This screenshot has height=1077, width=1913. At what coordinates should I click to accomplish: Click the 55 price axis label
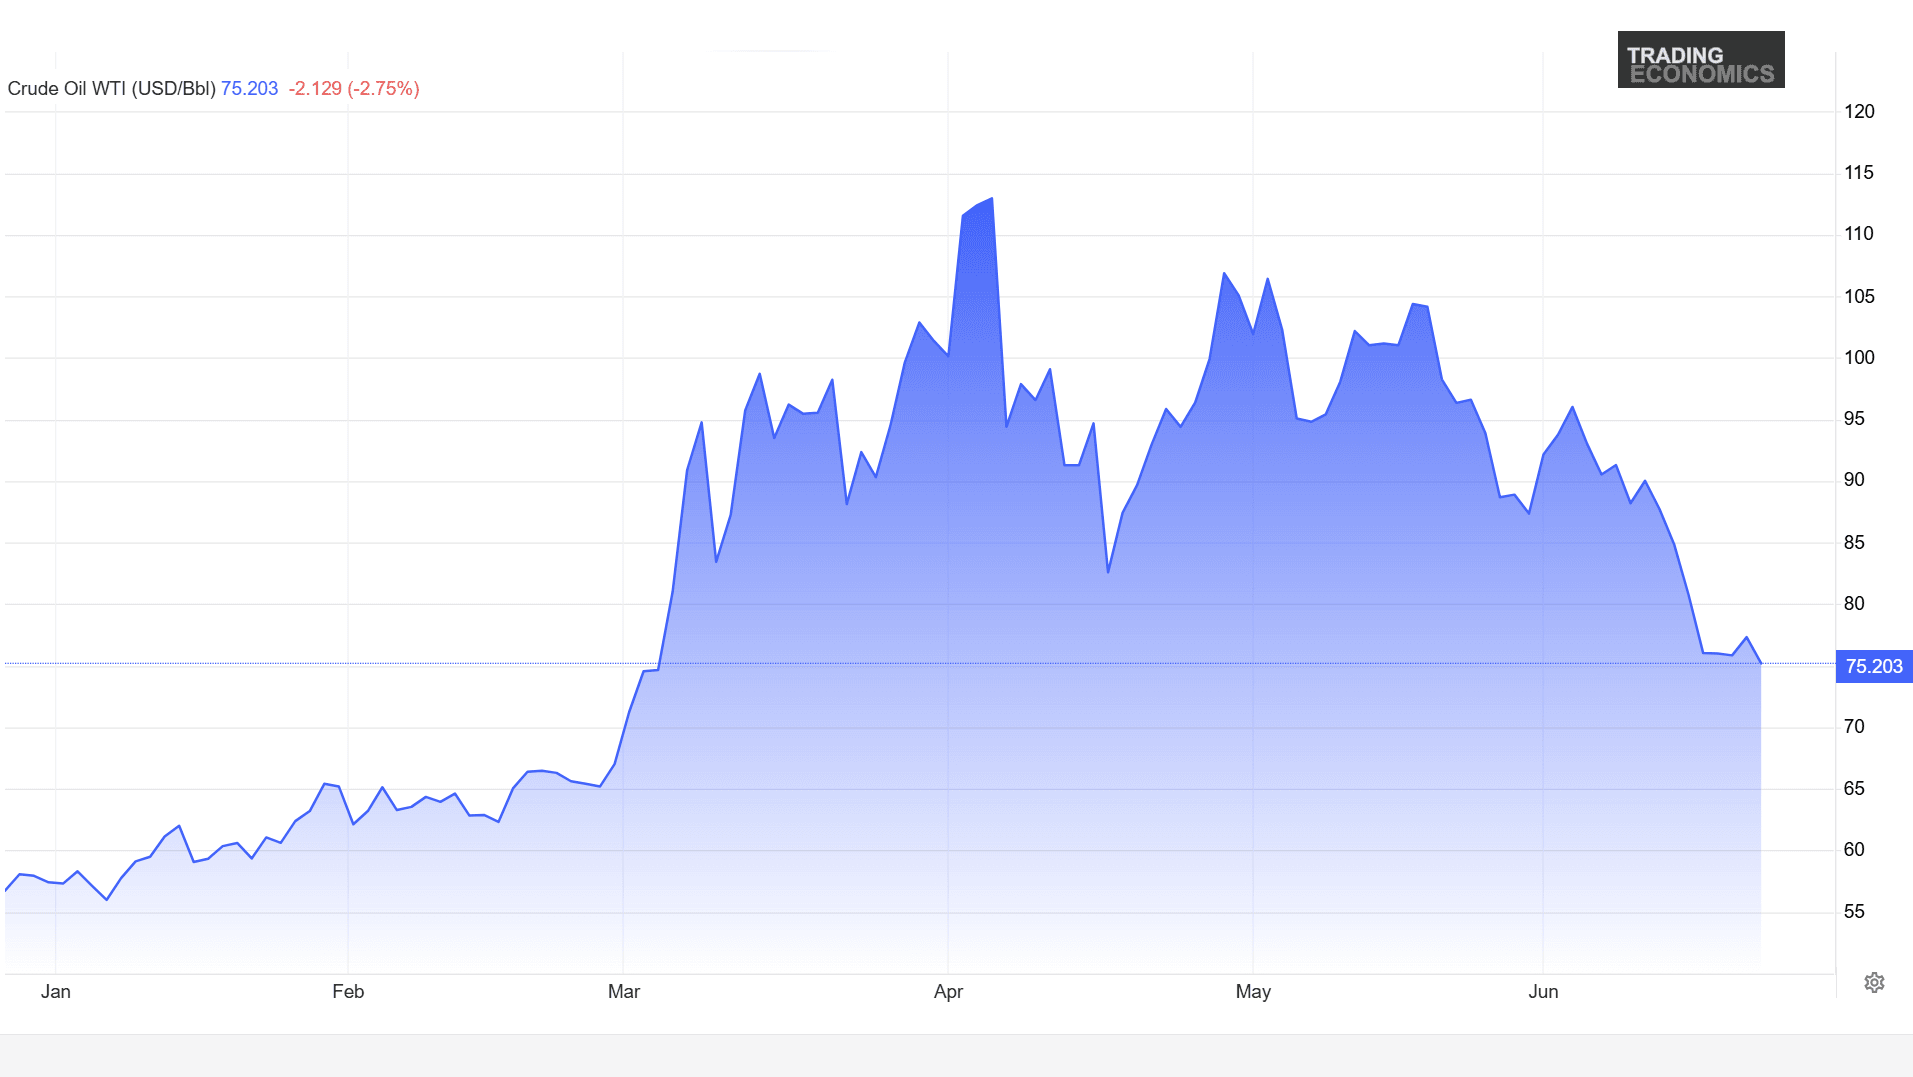(1854, 911)
